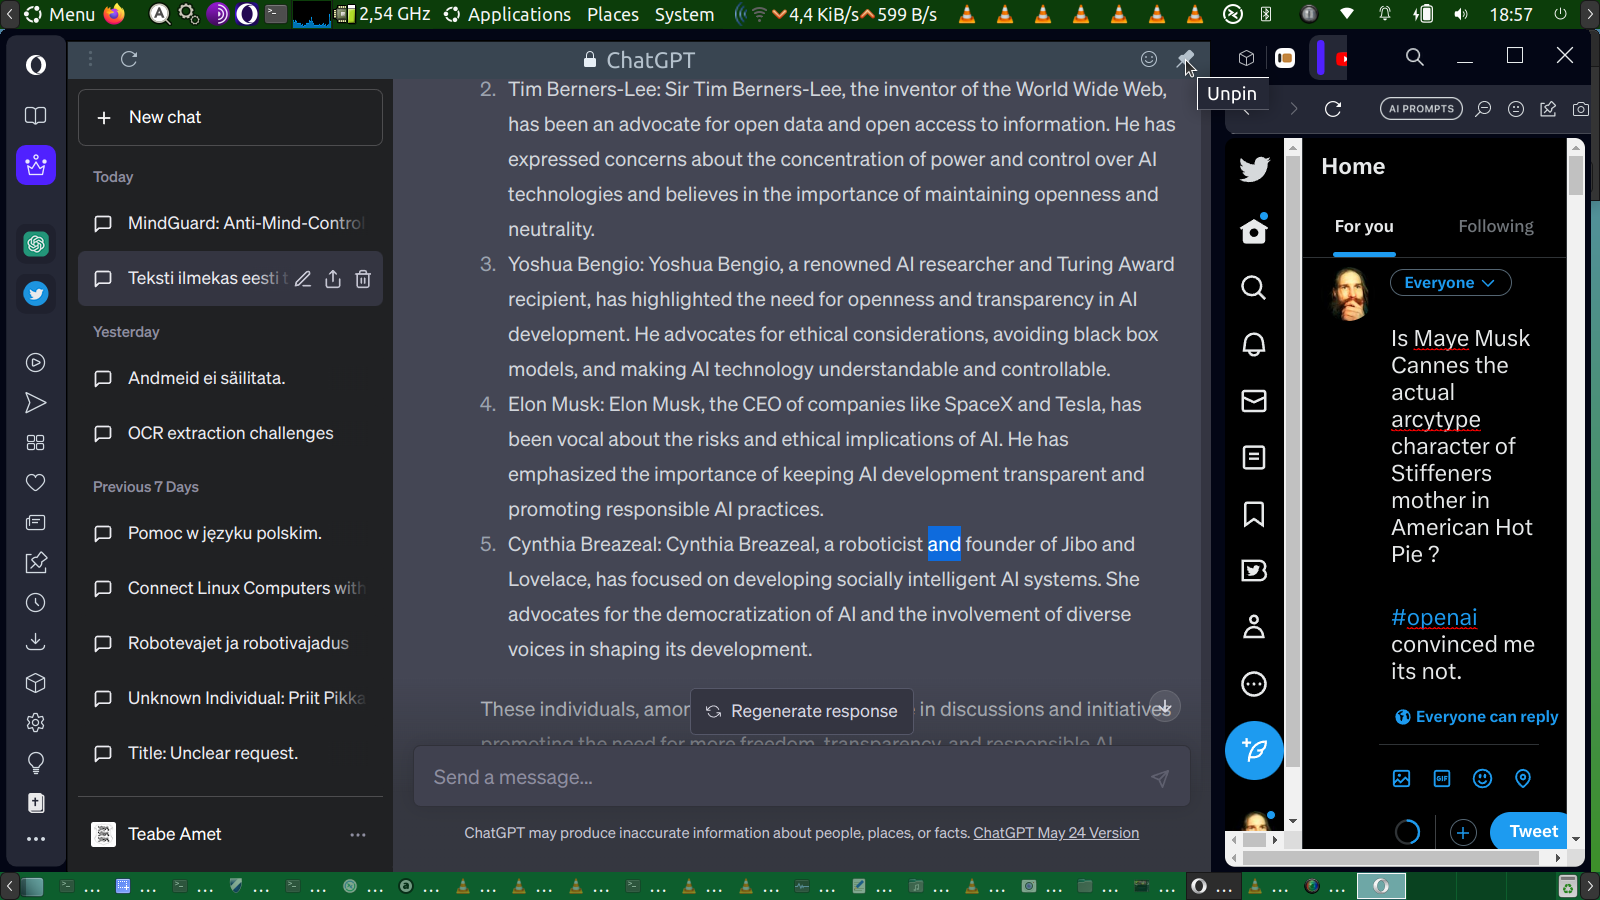1600x900 pixels.
Task: Click the volume speaker icon in system tray
Action: pos(1461,14)
